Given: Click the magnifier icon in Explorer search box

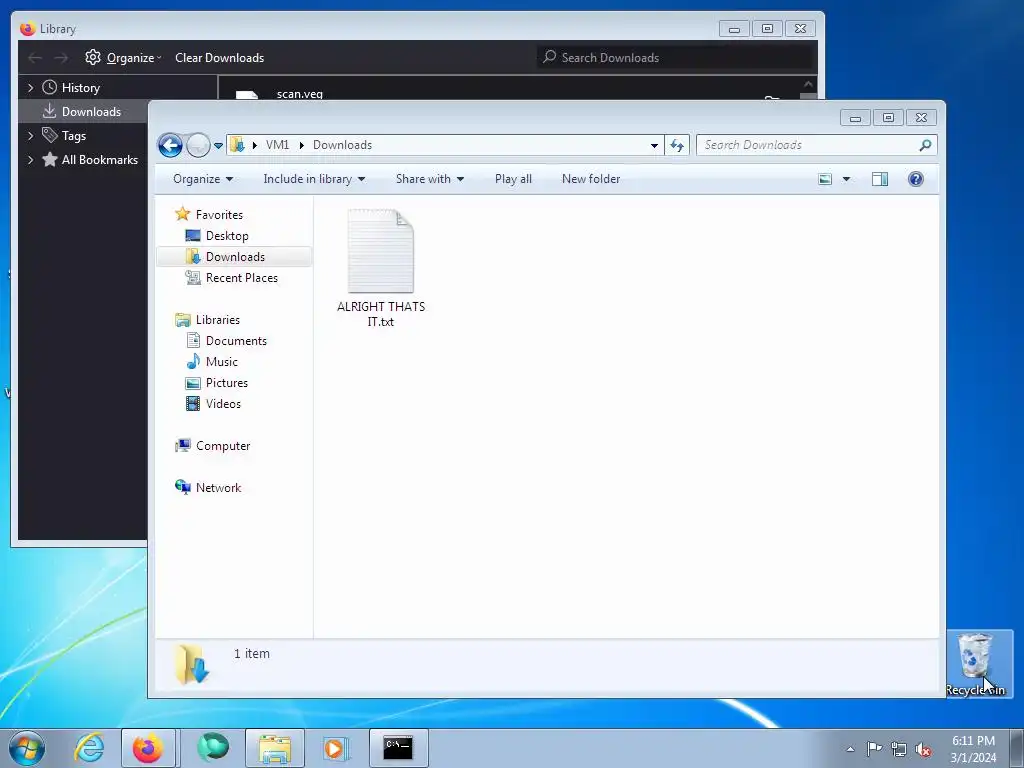Looking at the screenshot, I should click(925, 145).
